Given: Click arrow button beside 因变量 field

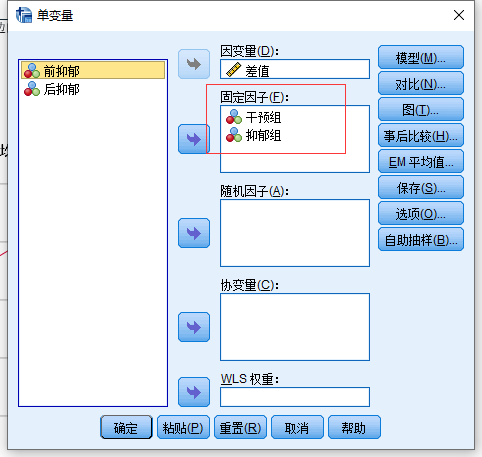Looking at the screenshot, I should point(194,64).
